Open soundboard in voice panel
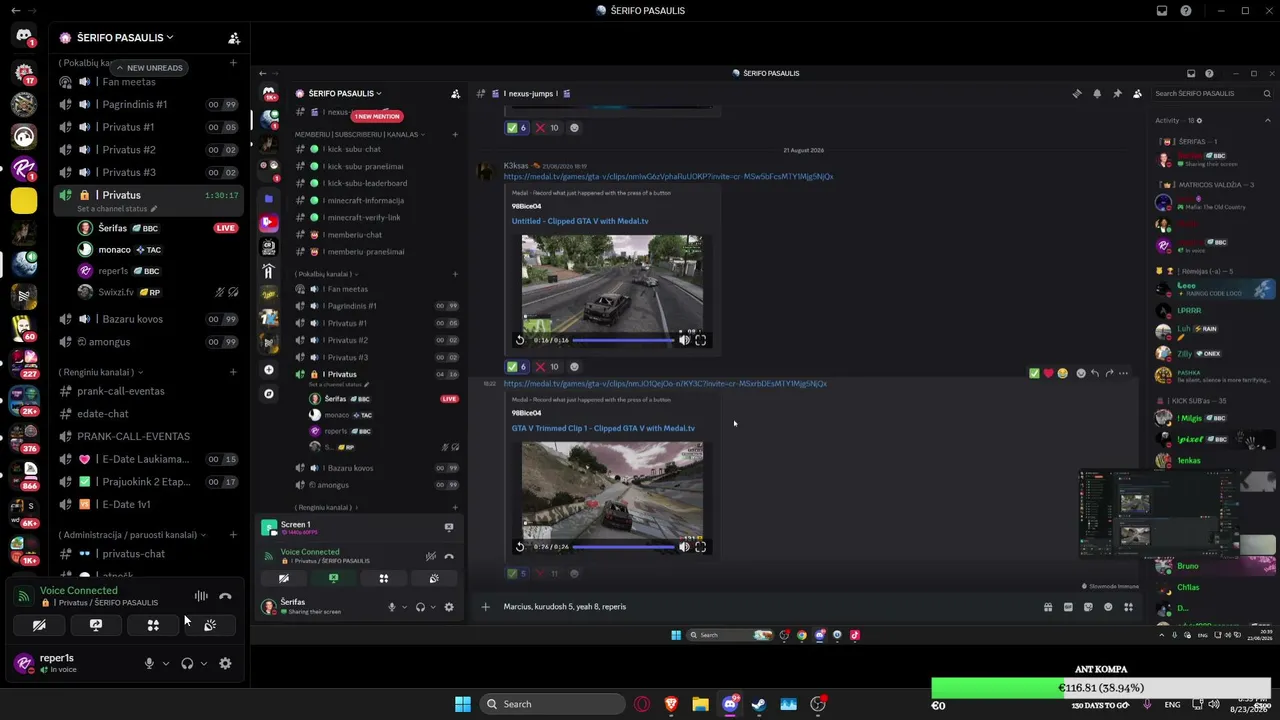The height and width of the screenshot is (720, 1280). pos(210,625)
